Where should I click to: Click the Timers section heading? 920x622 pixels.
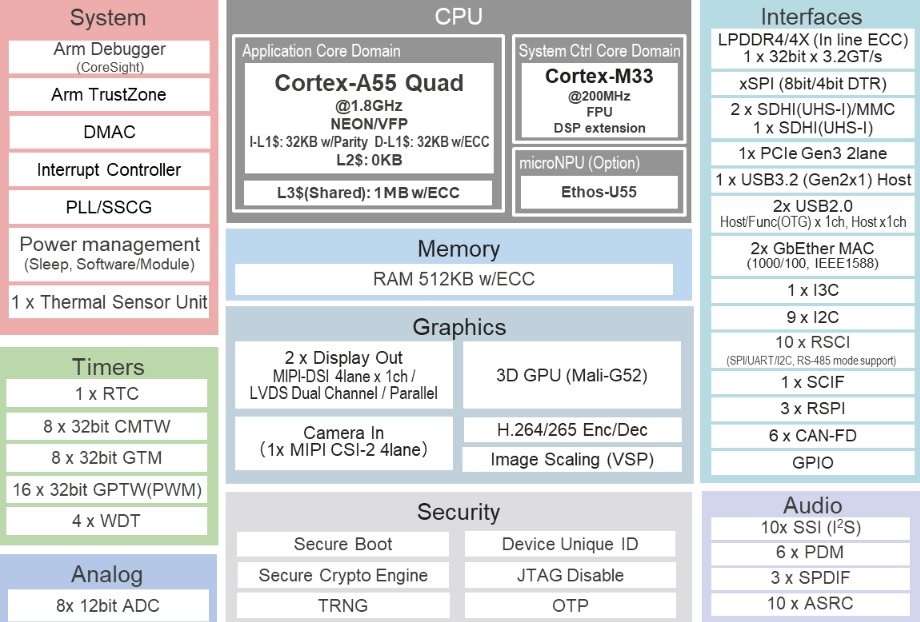108,367
